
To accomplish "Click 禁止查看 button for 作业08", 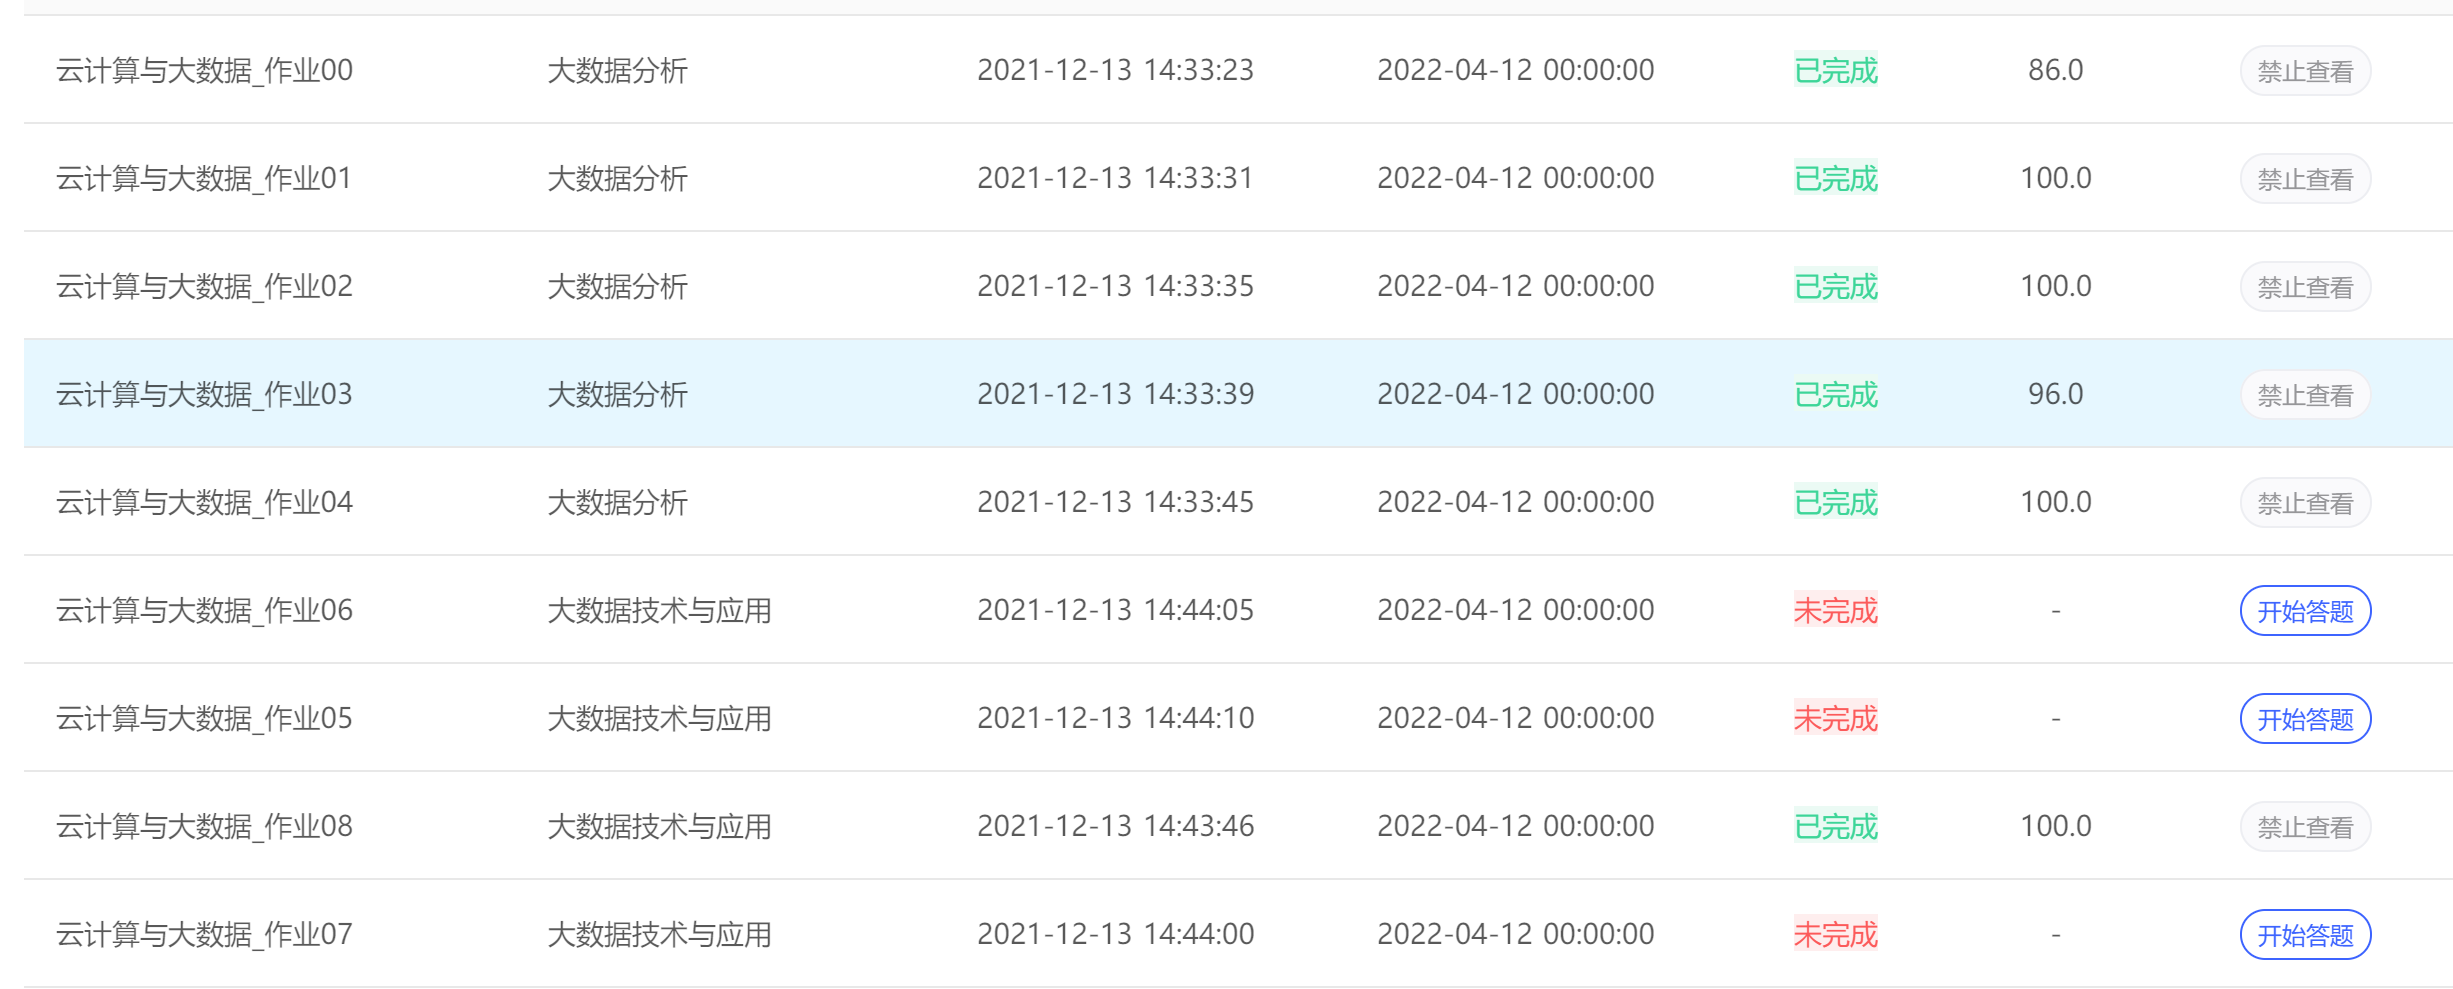I will [x=2305, y=826].
